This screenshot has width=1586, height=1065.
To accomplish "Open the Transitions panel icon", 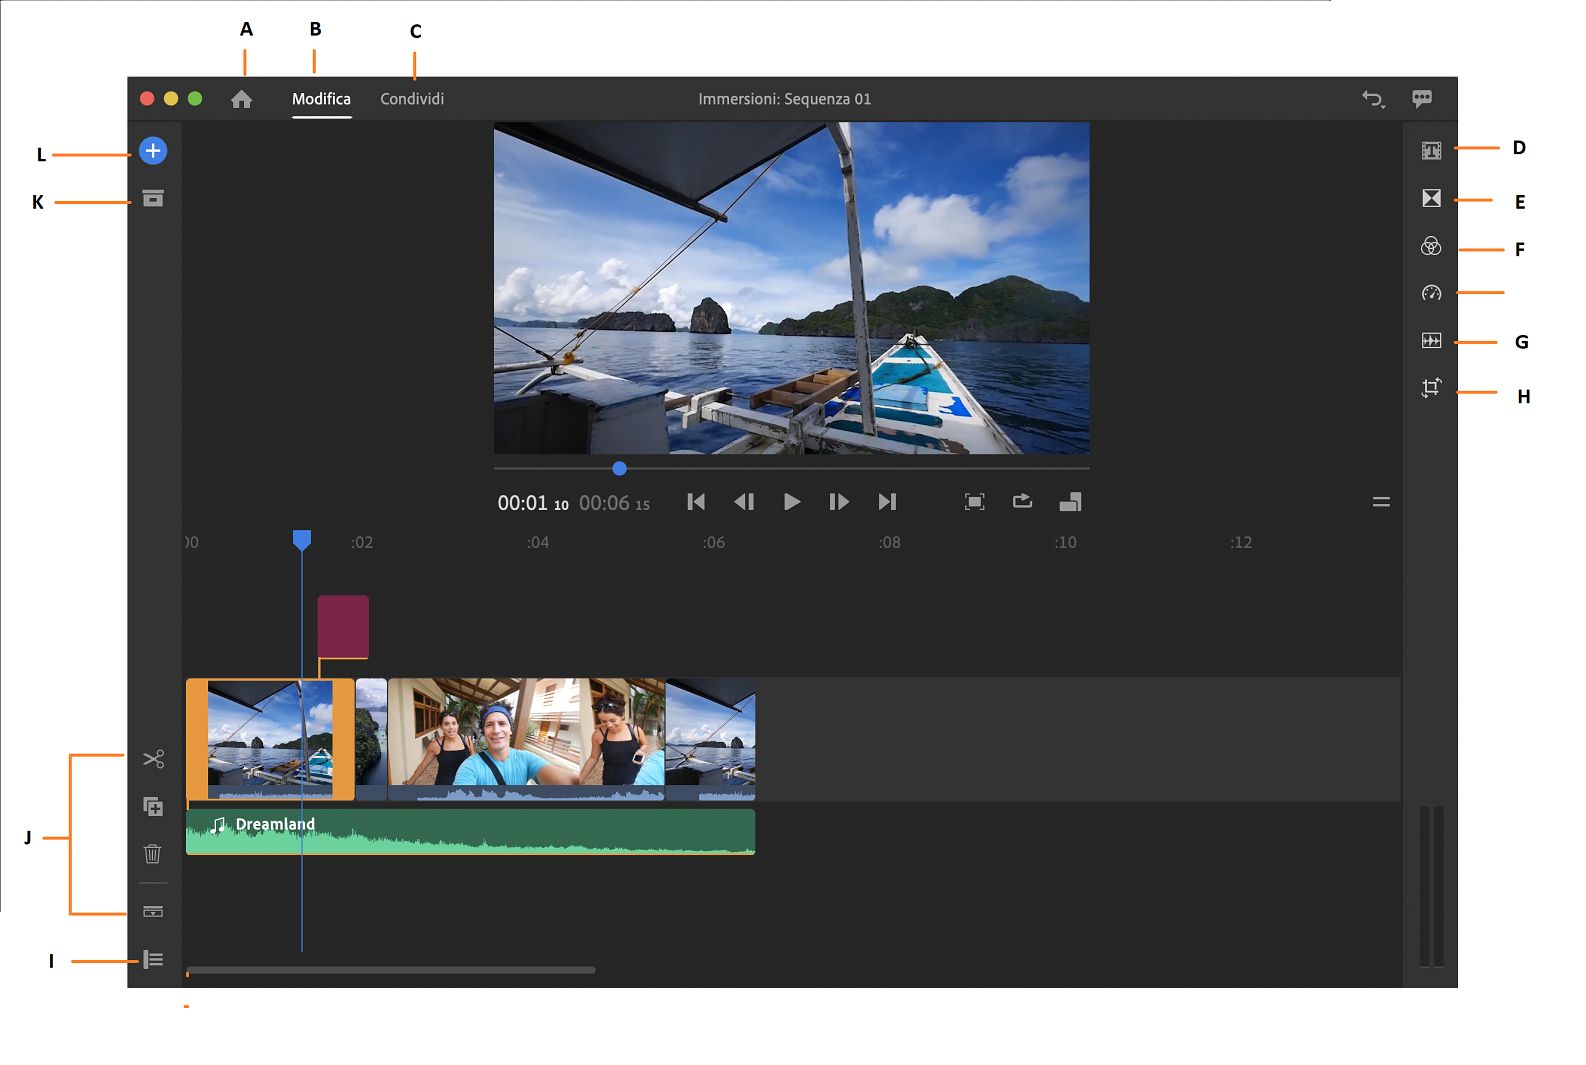I will pos(1431,198).
